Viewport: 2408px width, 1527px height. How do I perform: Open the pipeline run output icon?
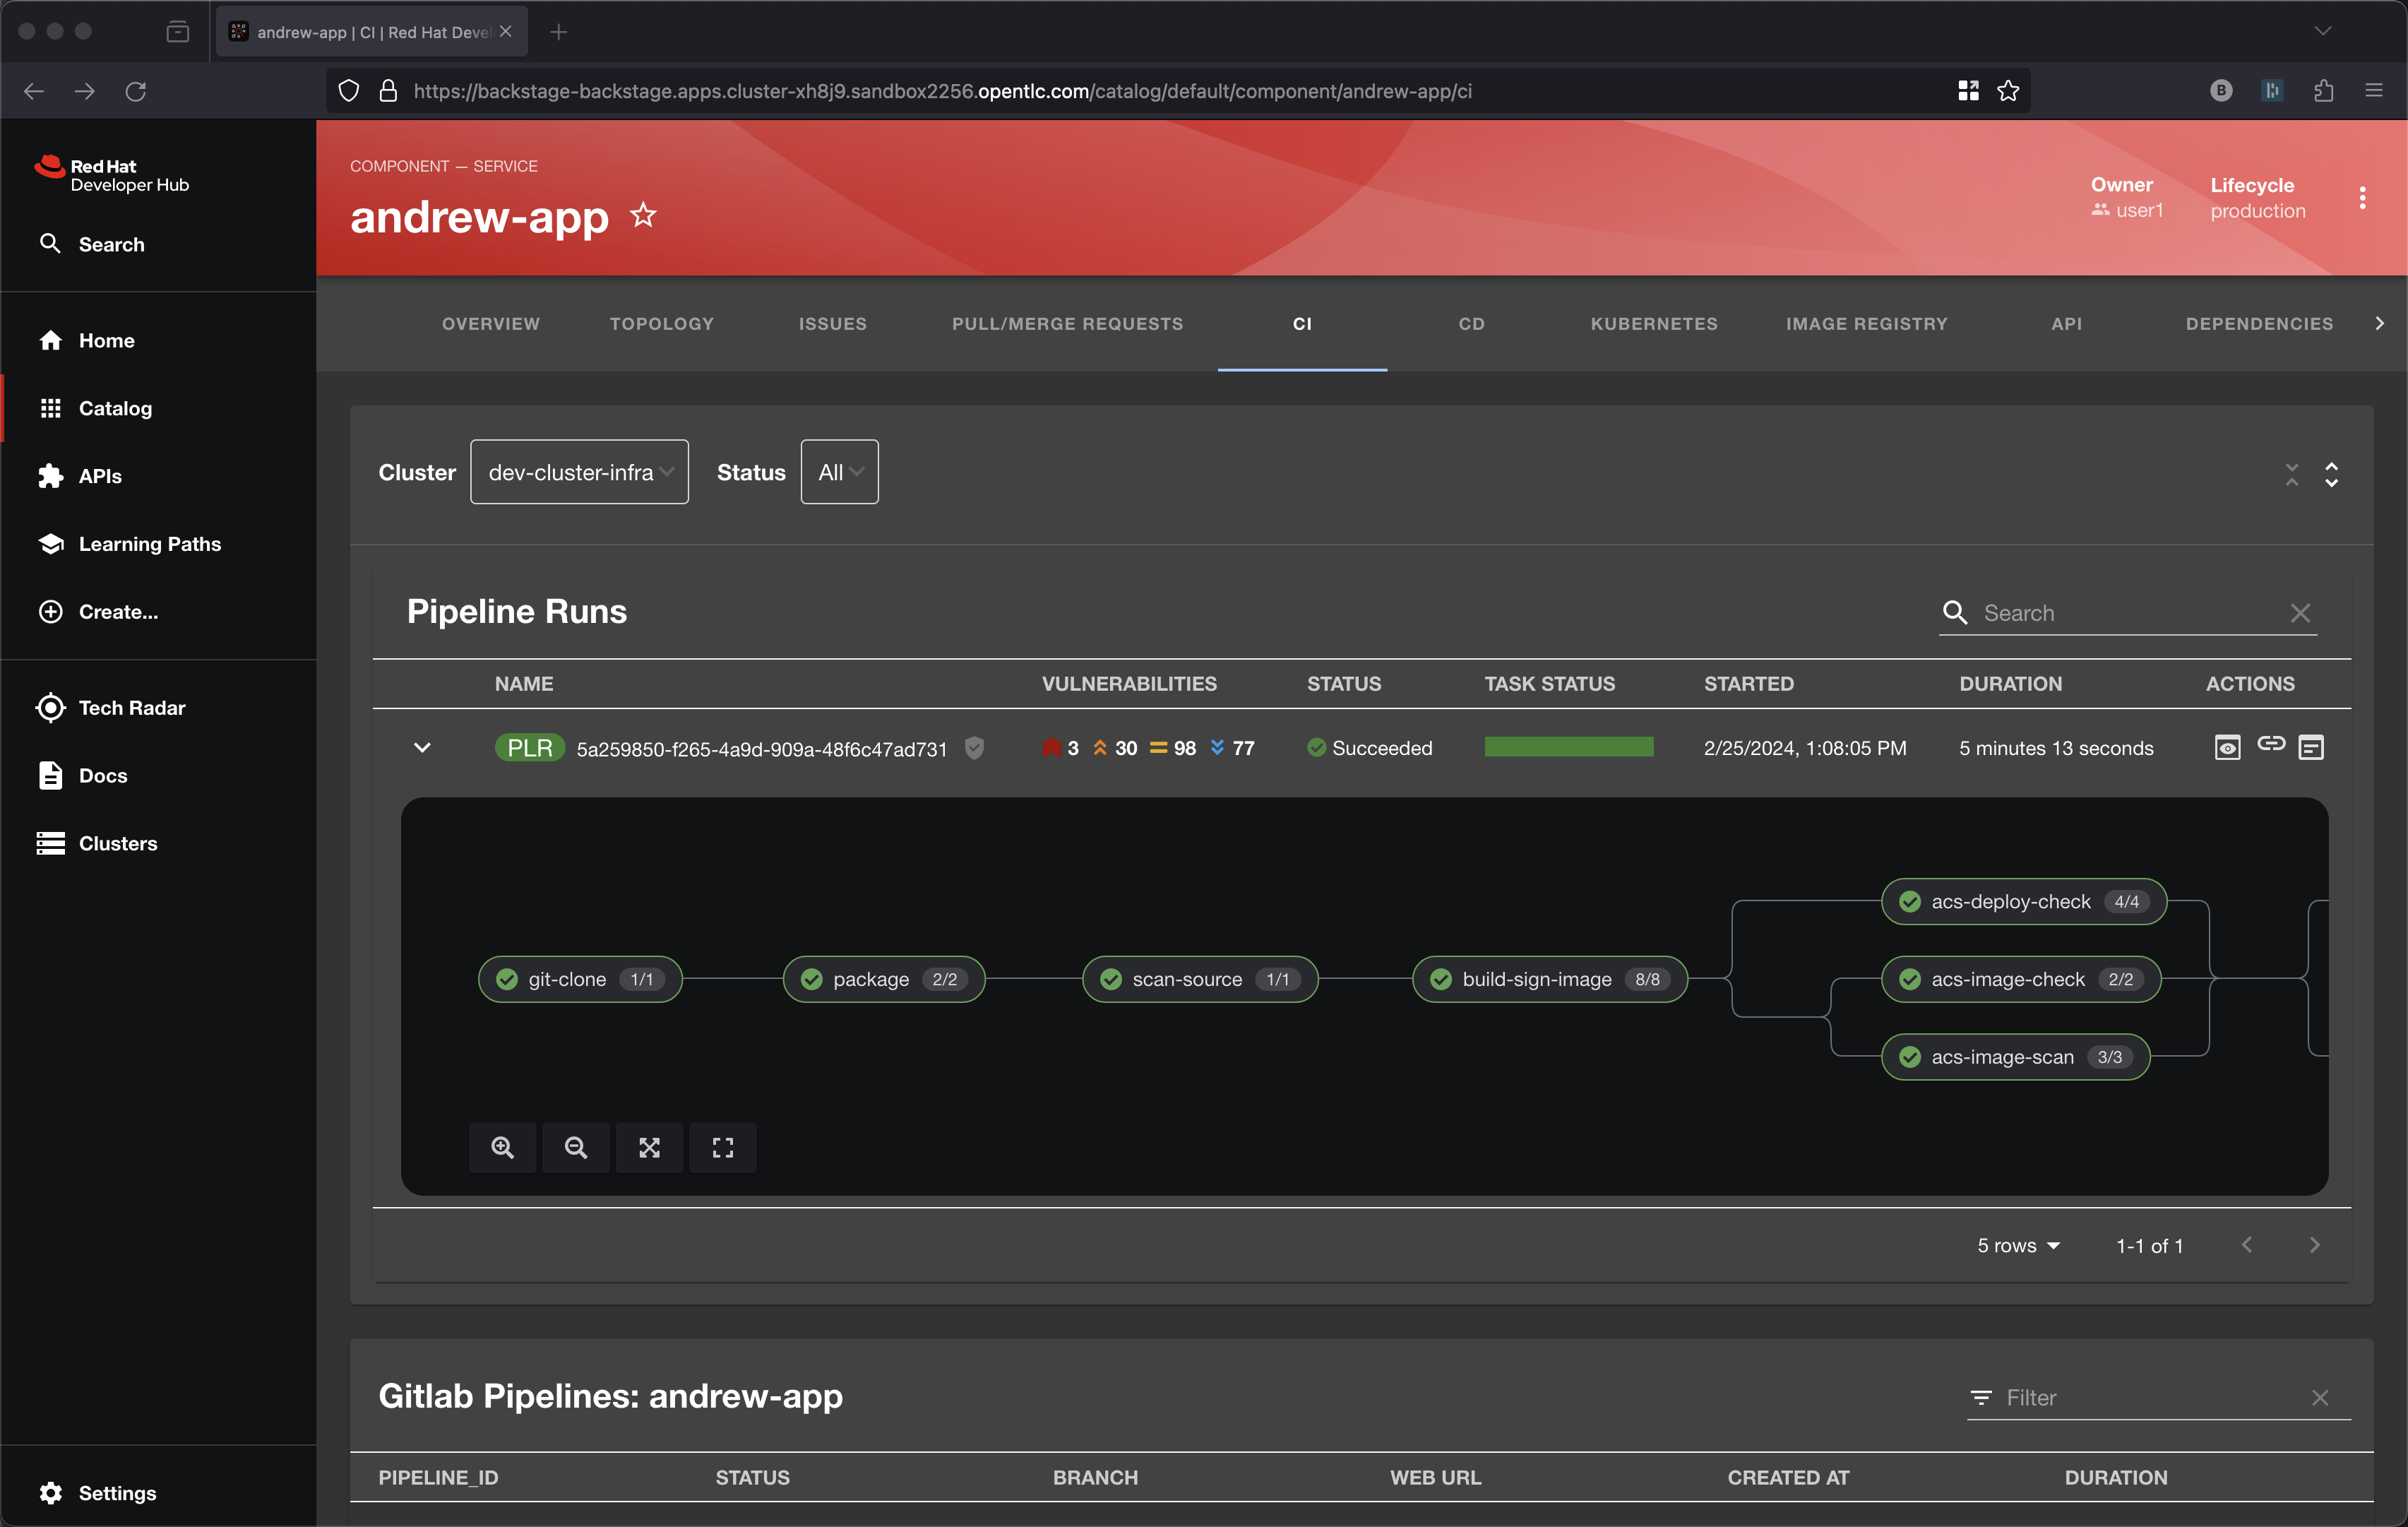click(x=2311, y=747)
